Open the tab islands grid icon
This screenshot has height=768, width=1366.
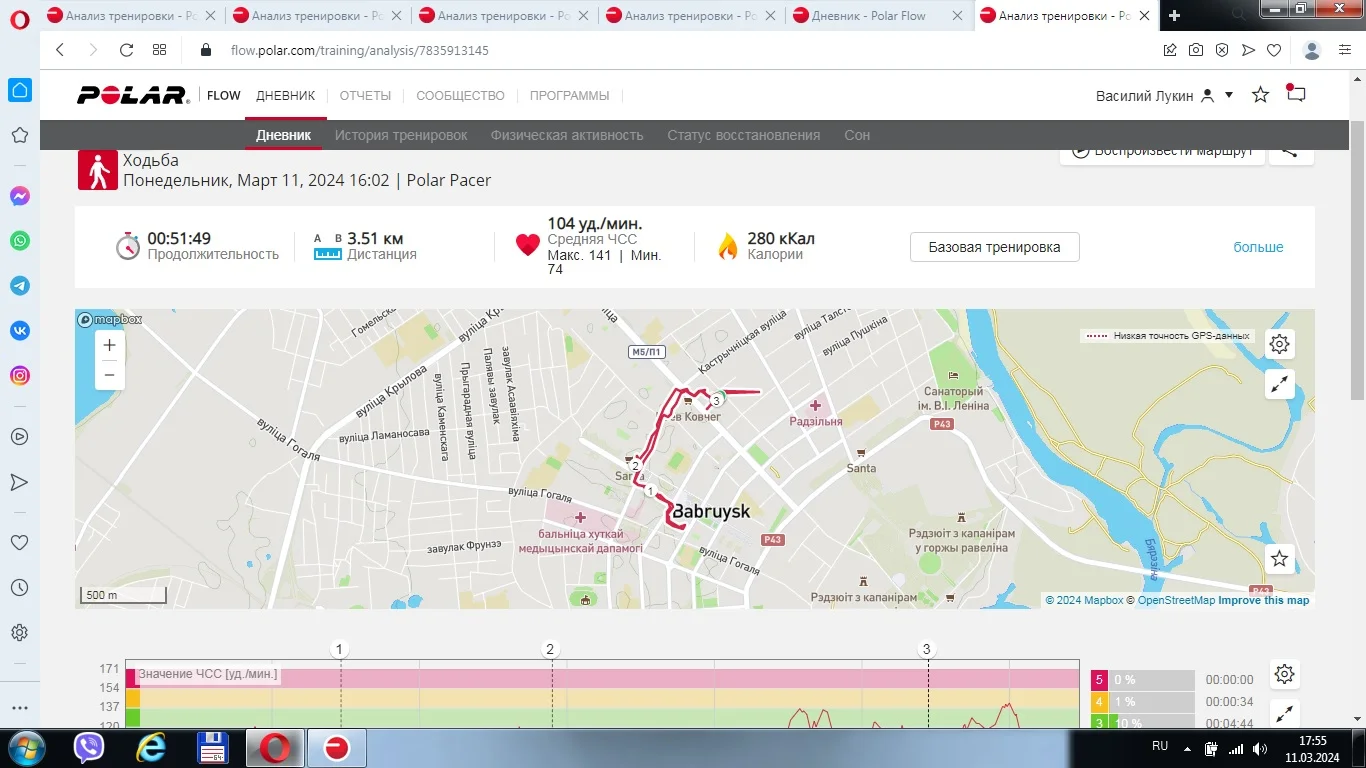159,50
